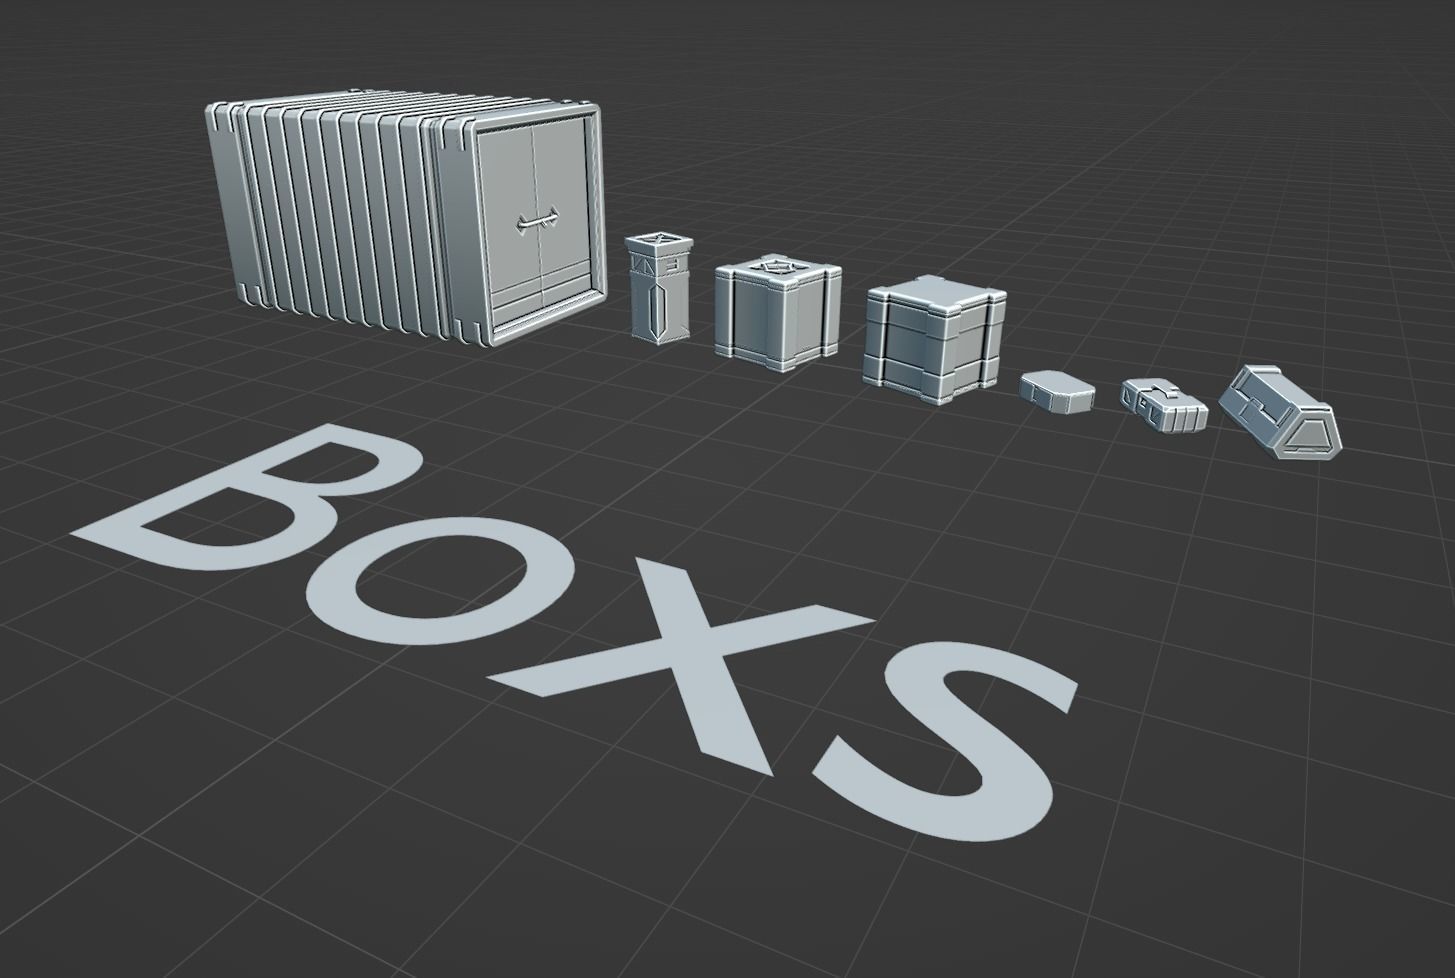Select the plain paneled cube crate

click(932, 341)
